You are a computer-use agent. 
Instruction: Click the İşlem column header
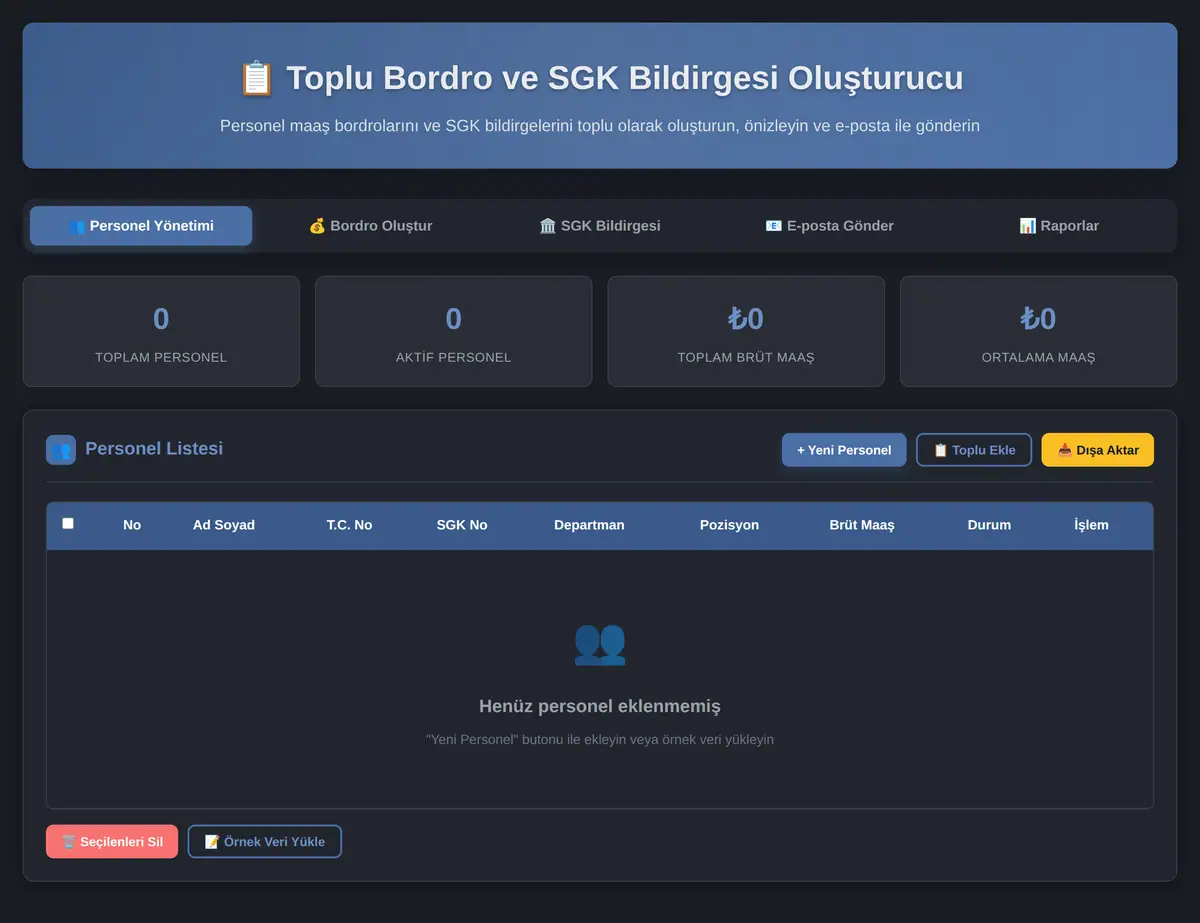click(x=1091, y=525)
